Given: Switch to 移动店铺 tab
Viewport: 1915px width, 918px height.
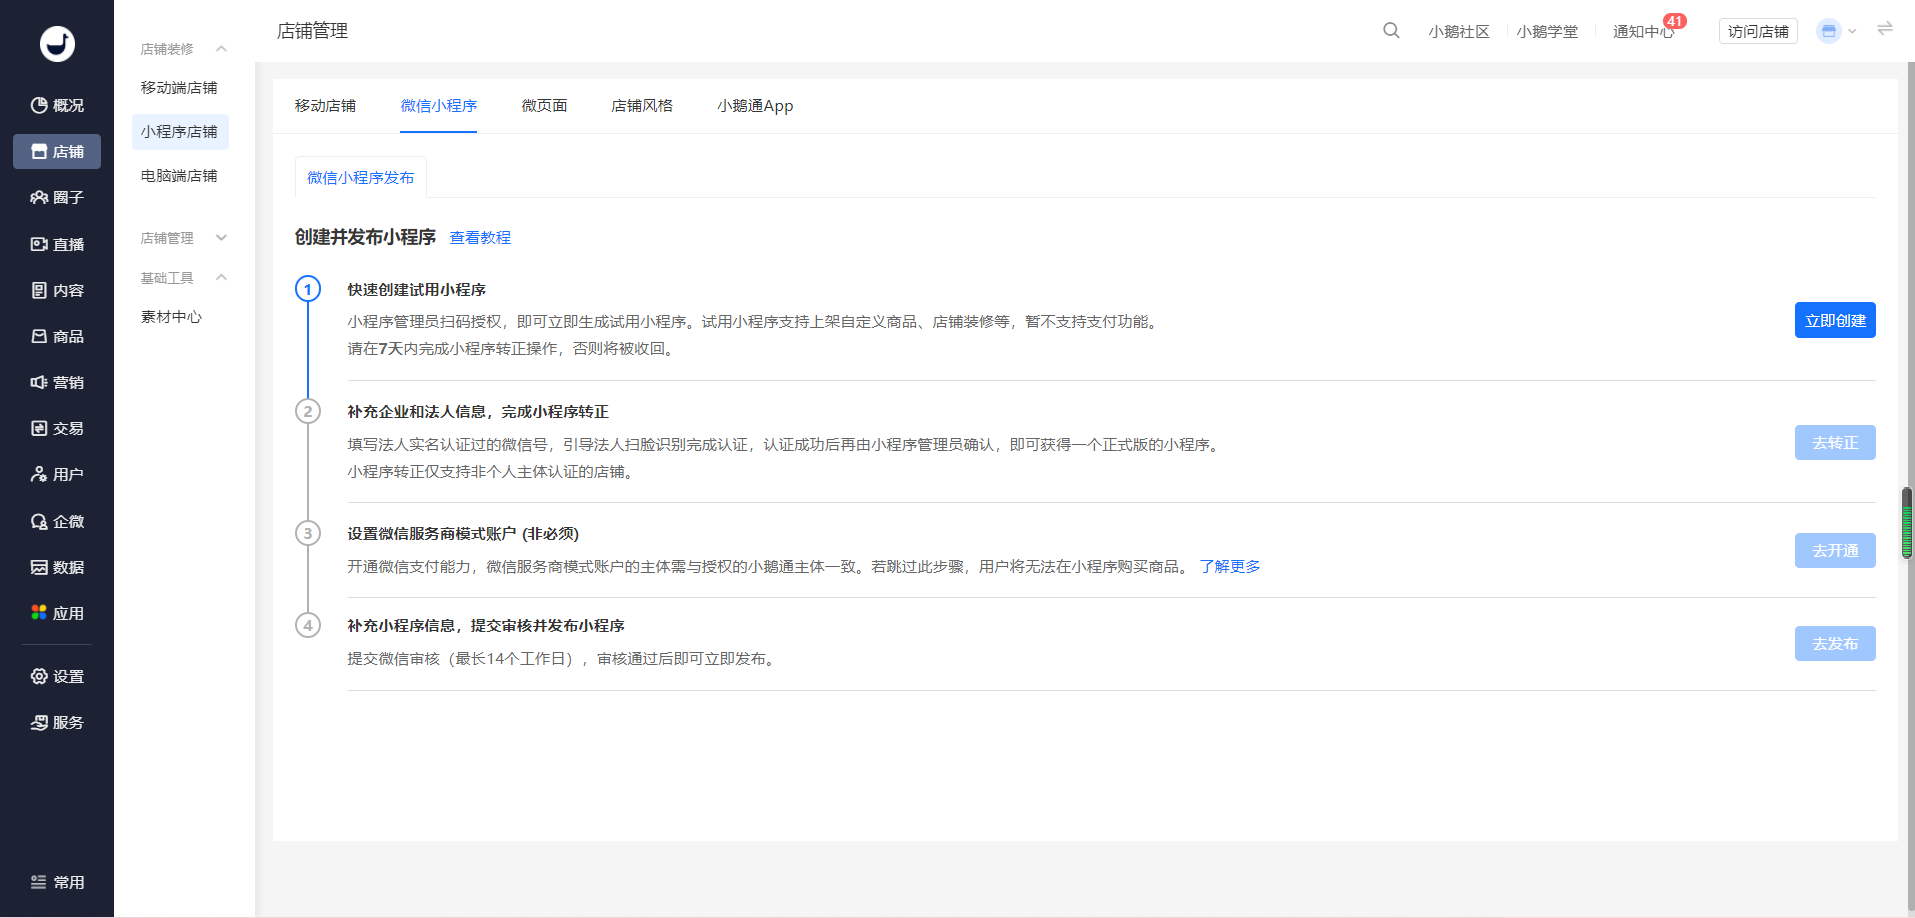Looking at the screenshot, I should click(325, 106).
